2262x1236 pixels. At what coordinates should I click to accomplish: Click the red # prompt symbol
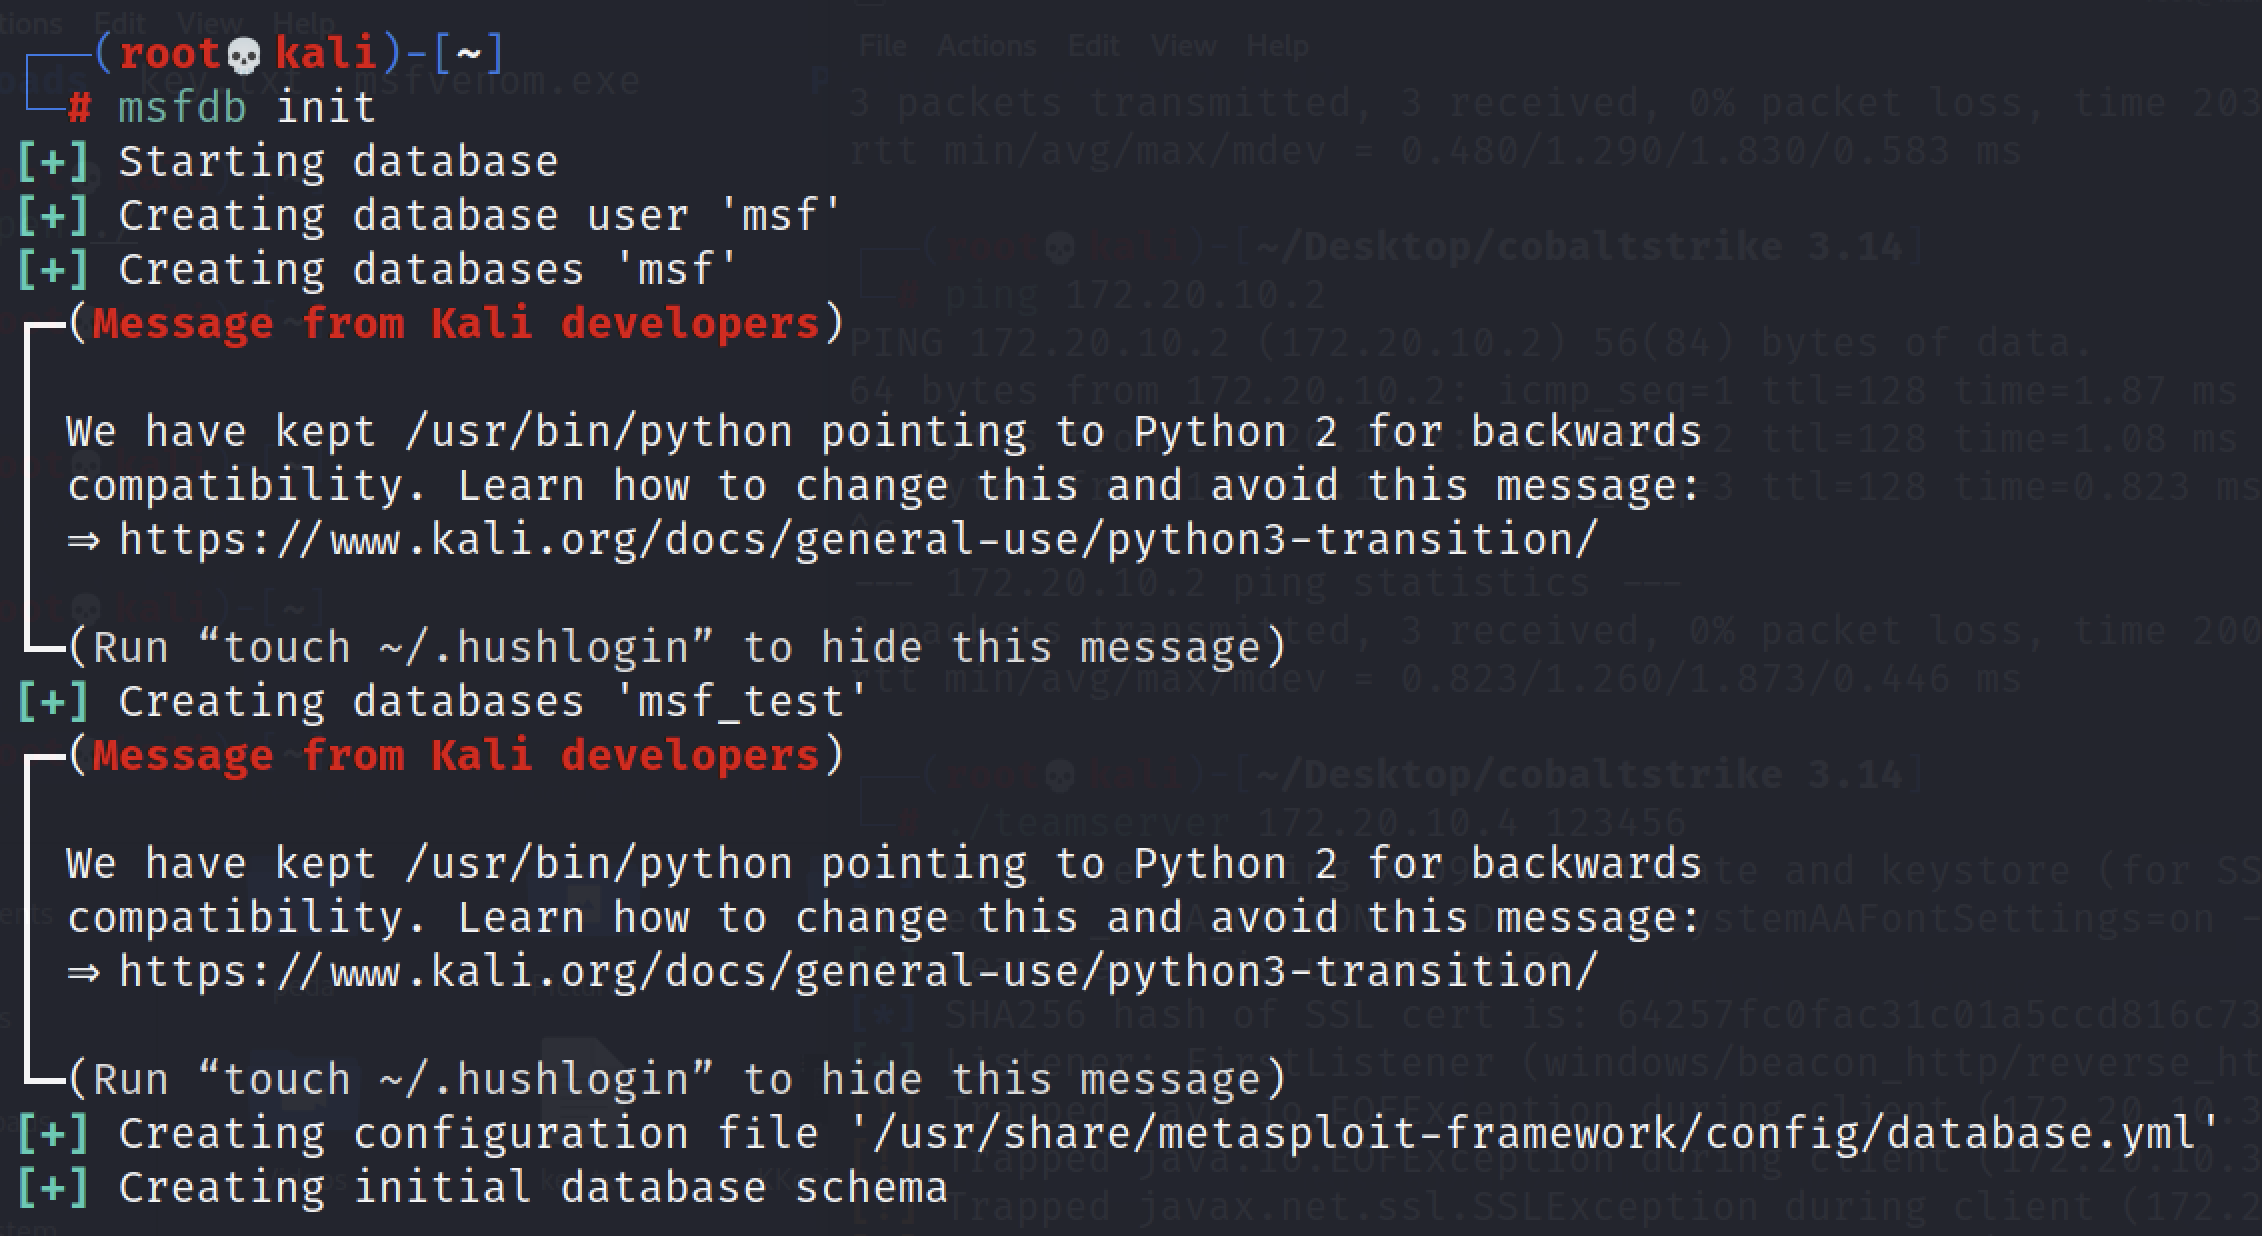tap(79, 107)
